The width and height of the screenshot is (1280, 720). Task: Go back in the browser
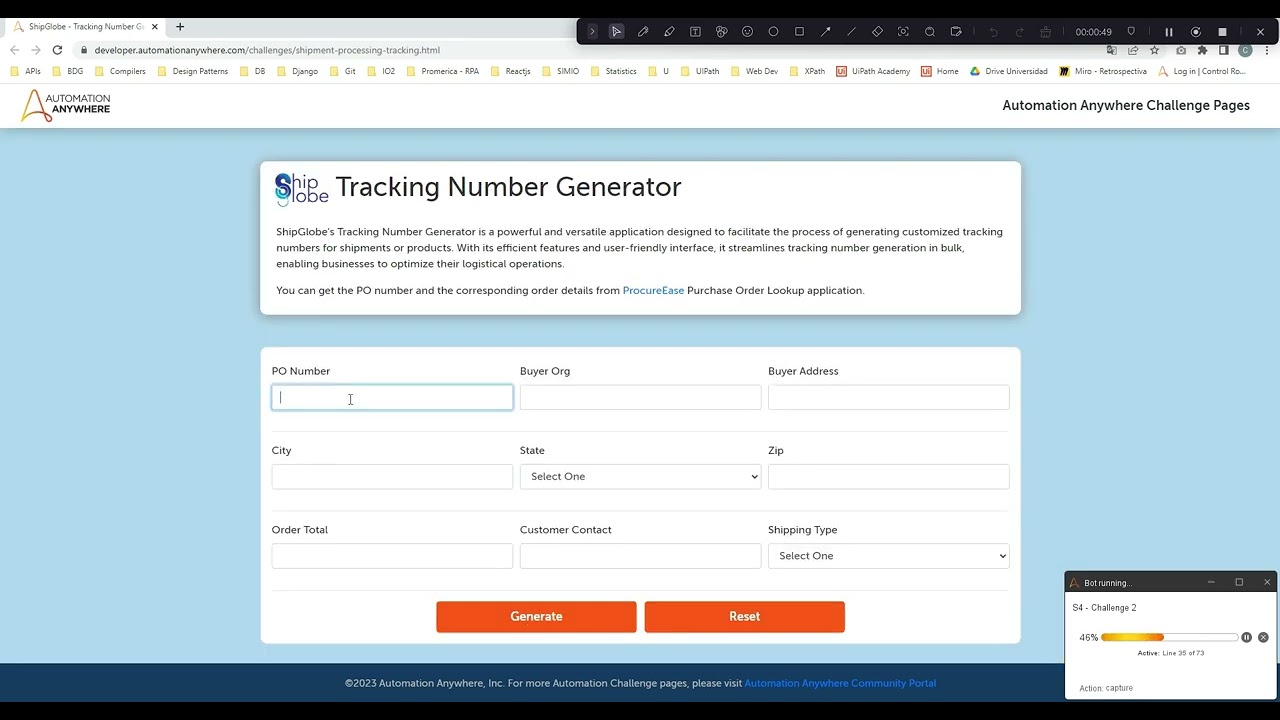pos(14,50)
